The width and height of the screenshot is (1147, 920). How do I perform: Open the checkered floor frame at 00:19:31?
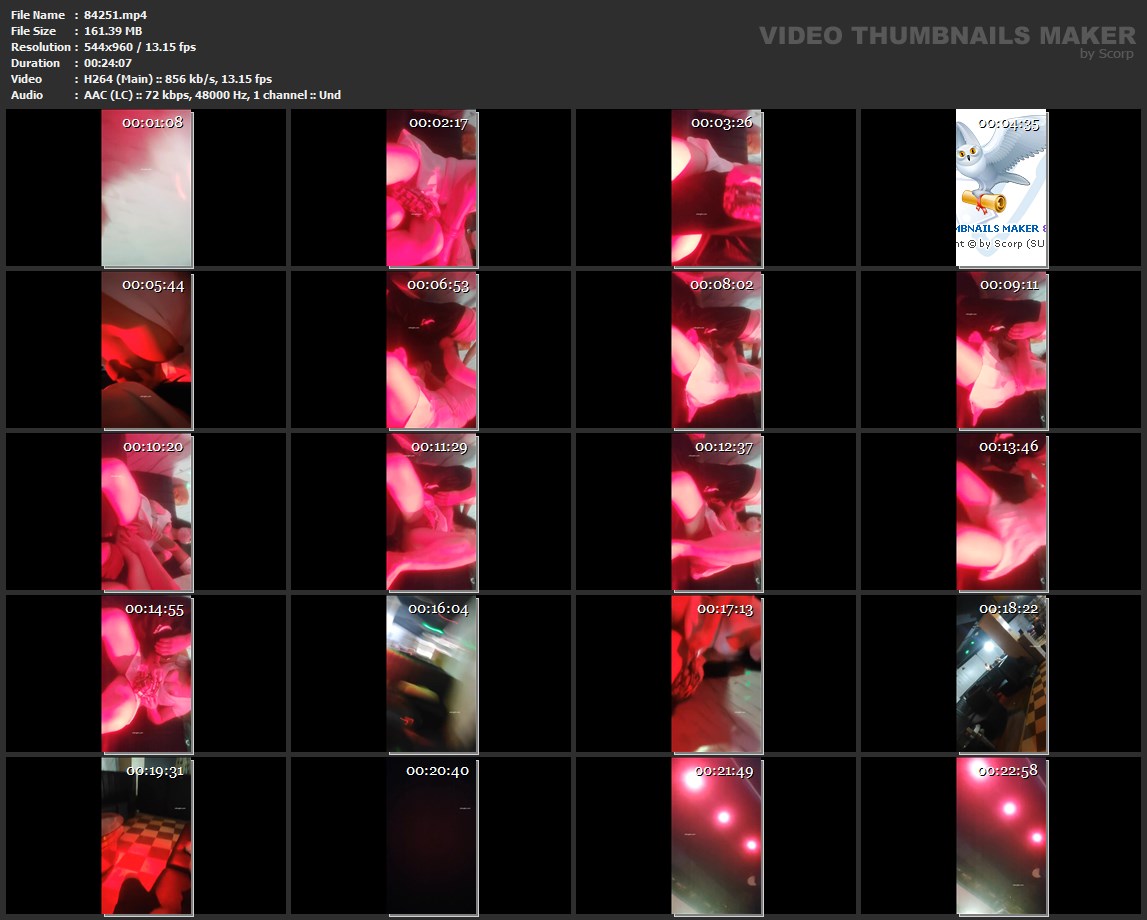coord(147,836)
